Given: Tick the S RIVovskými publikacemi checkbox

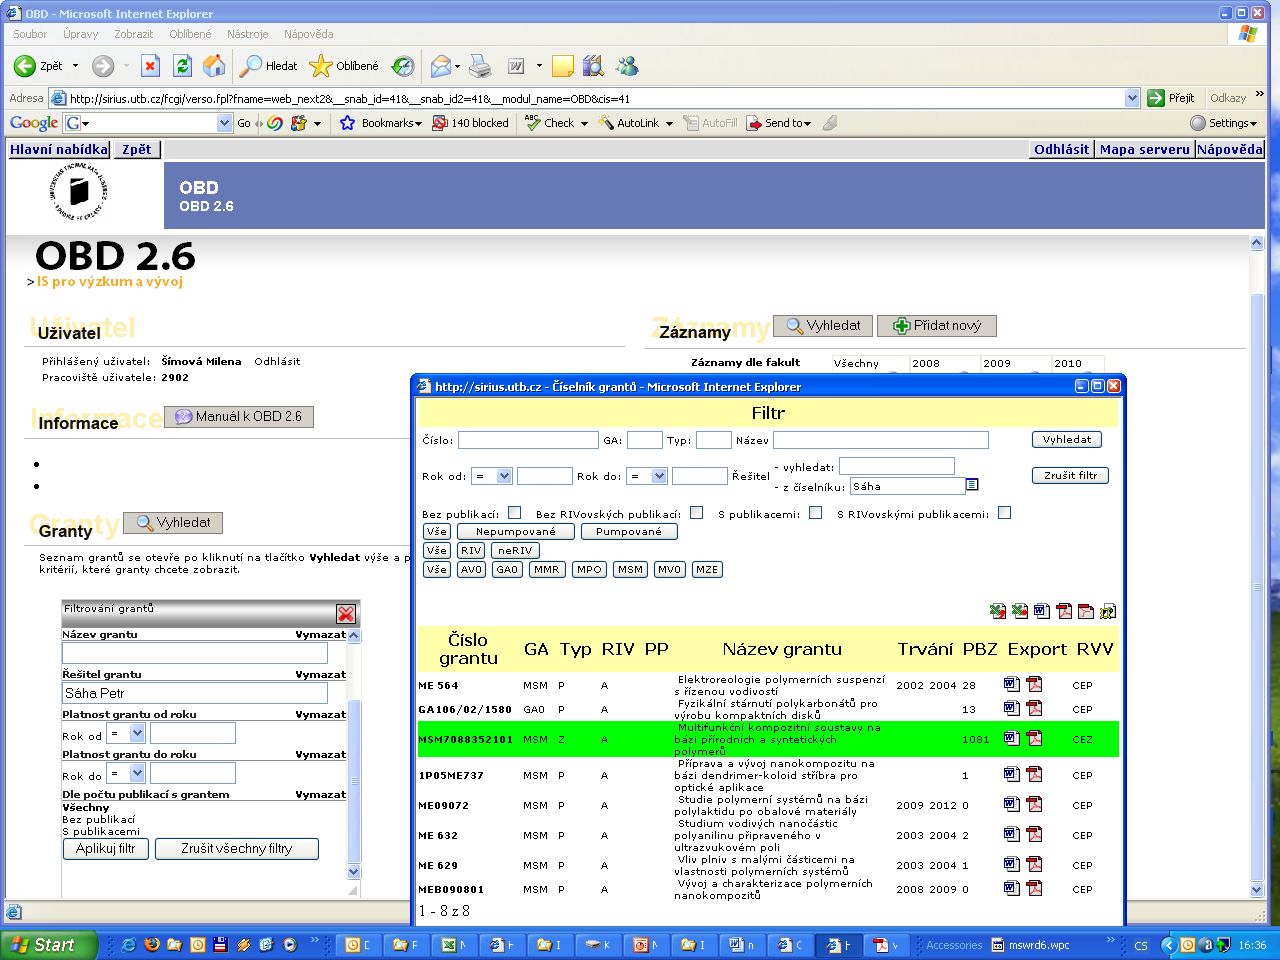Looking at the screenshot, I should [x=1004, y=513].
